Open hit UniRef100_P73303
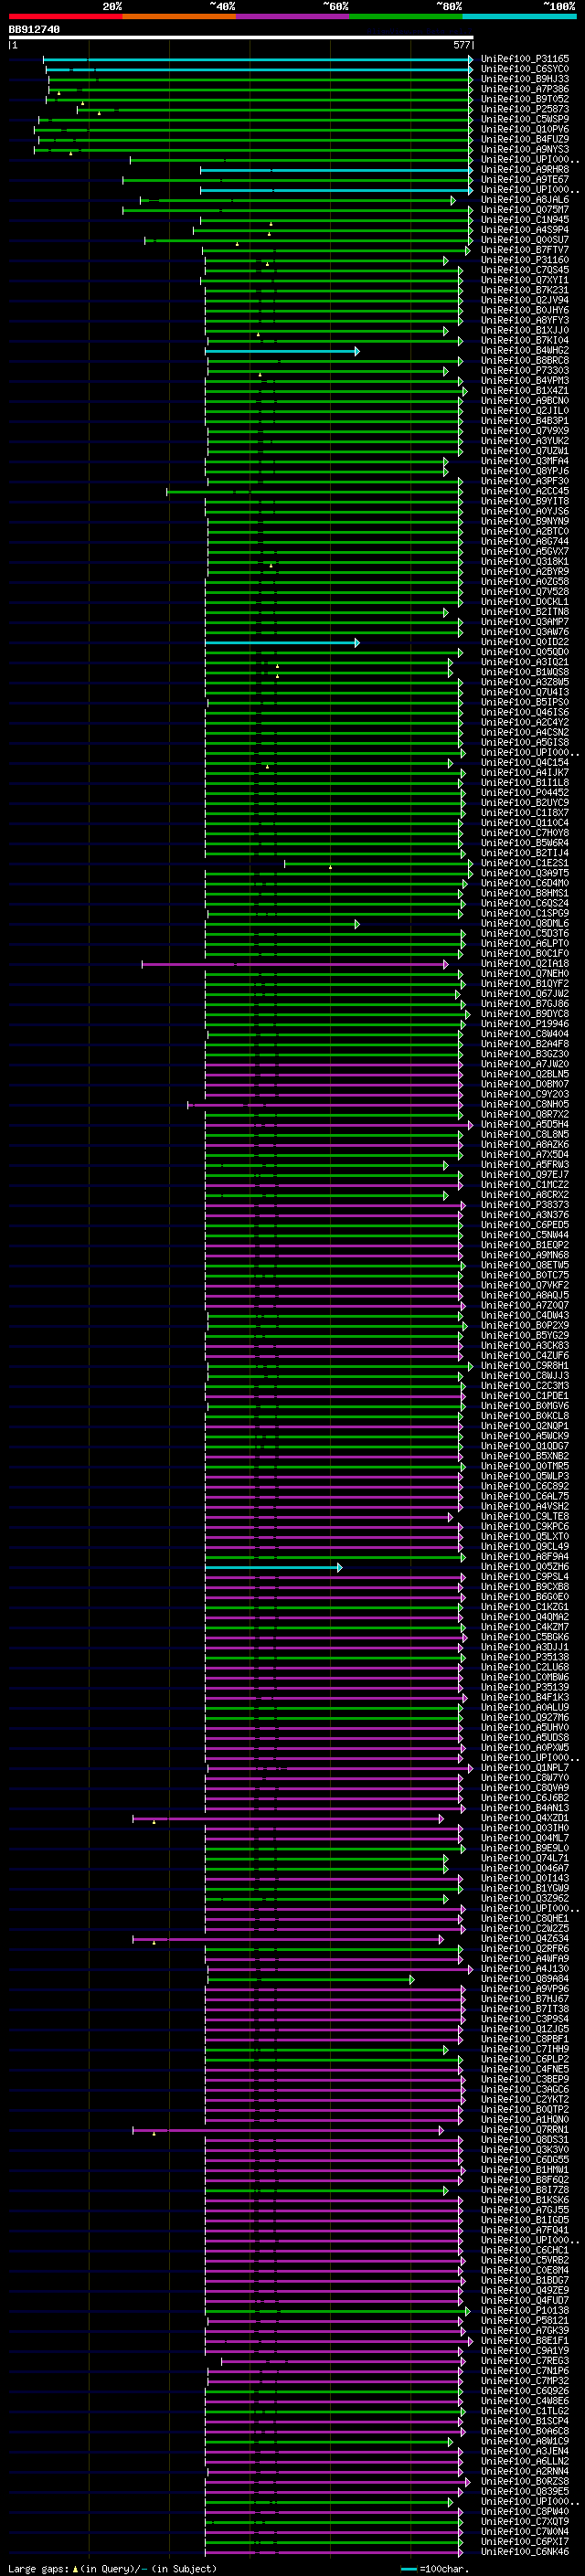The width and height of the screenshot is (585, 2576). 525,371
